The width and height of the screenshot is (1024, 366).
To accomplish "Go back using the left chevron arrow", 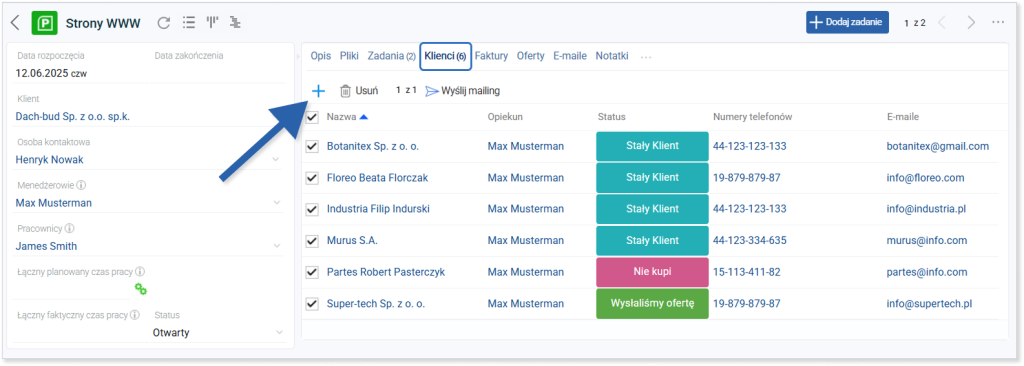I will [15, 23].
